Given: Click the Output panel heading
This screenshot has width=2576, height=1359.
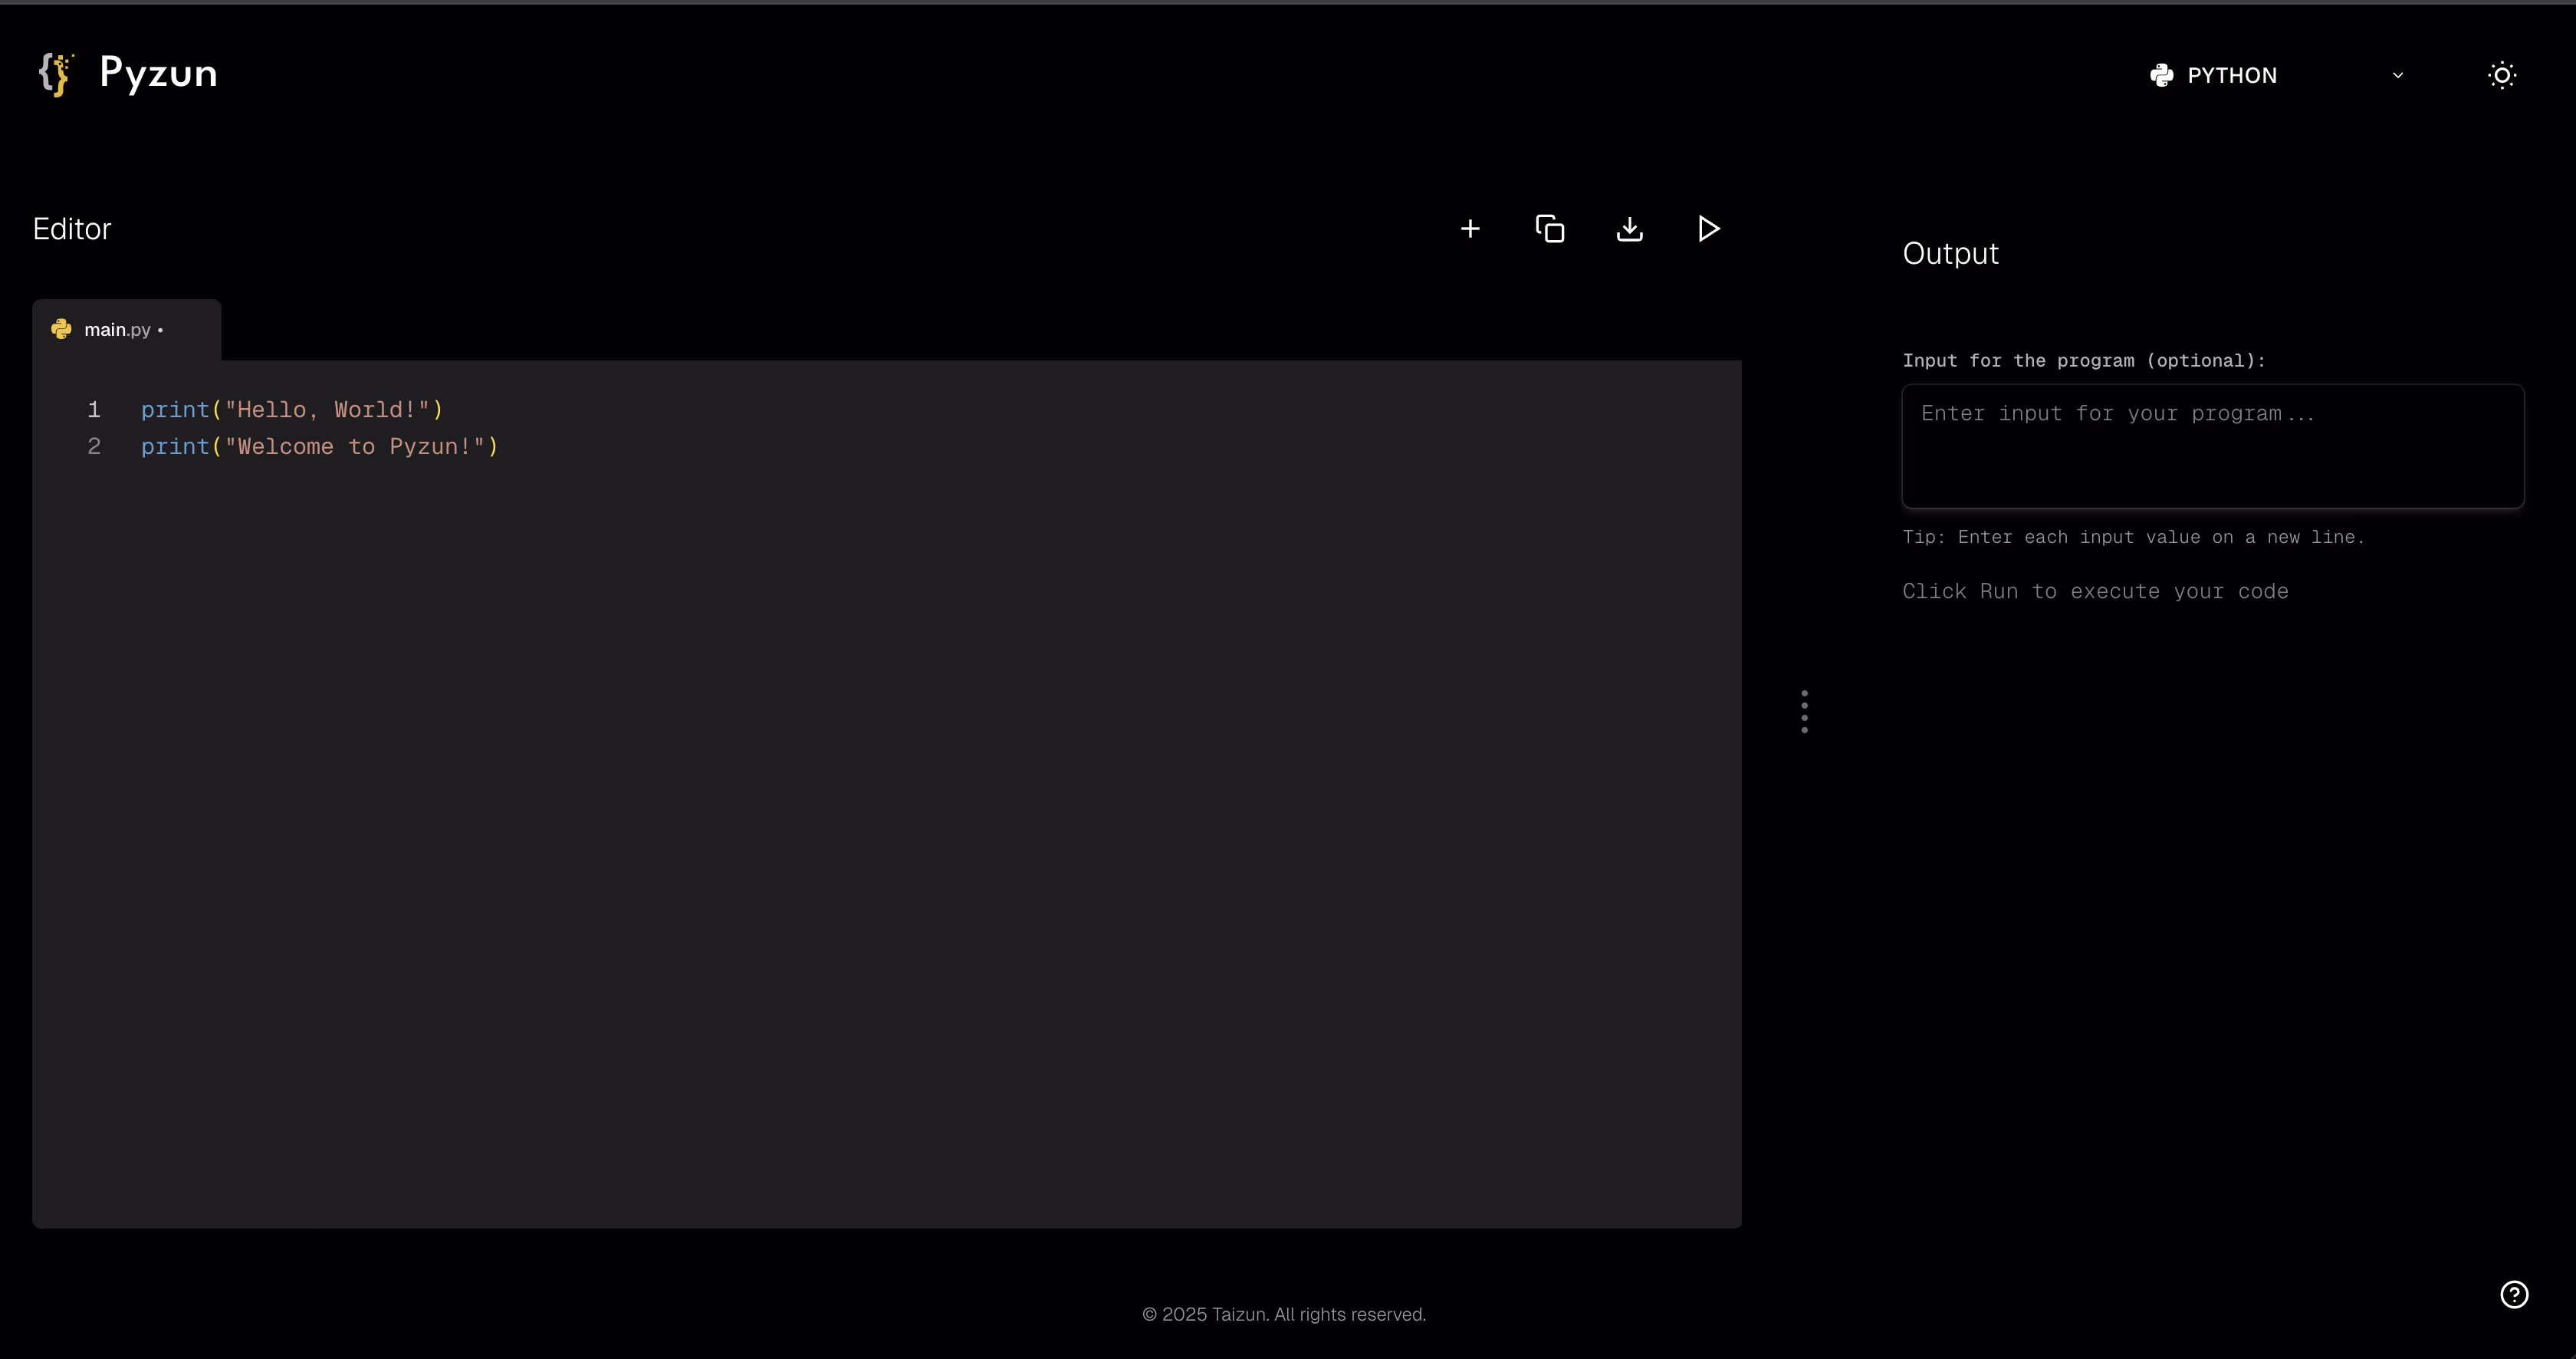Looking at the screenshot, I should tap(1950, 253).
